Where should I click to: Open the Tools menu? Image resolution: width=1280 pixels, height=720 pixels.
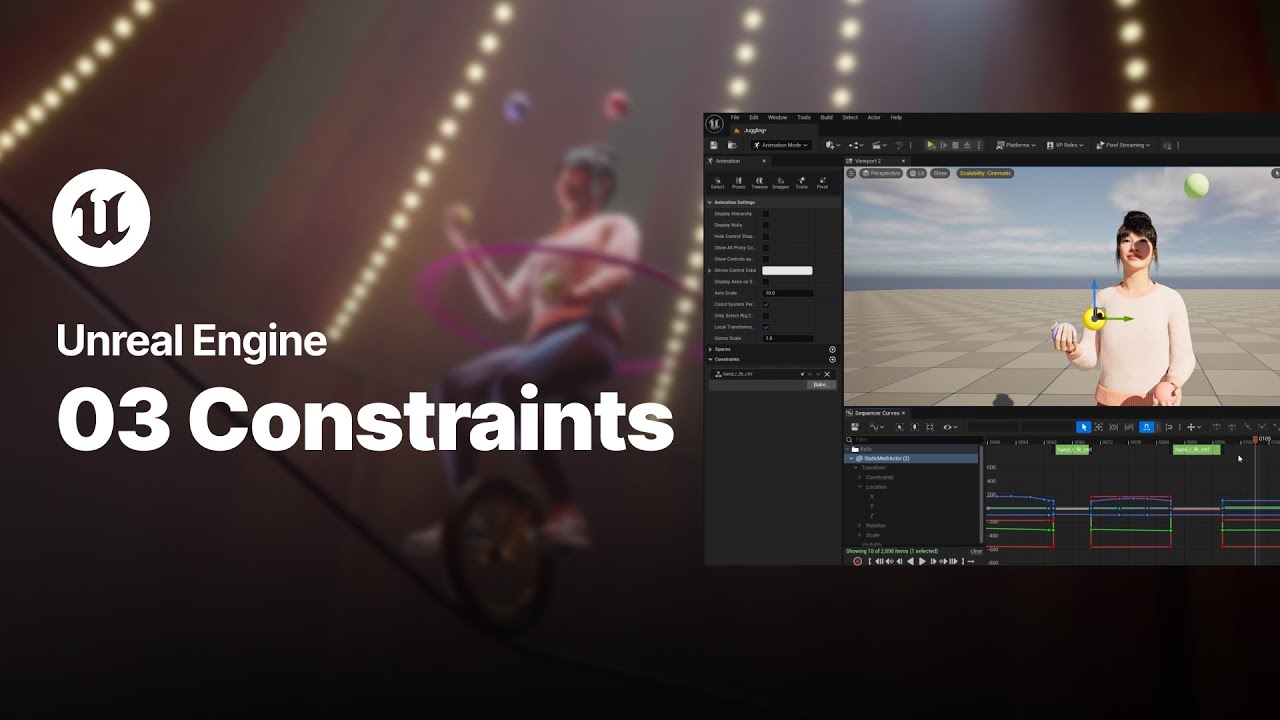(x=804, y=117)
